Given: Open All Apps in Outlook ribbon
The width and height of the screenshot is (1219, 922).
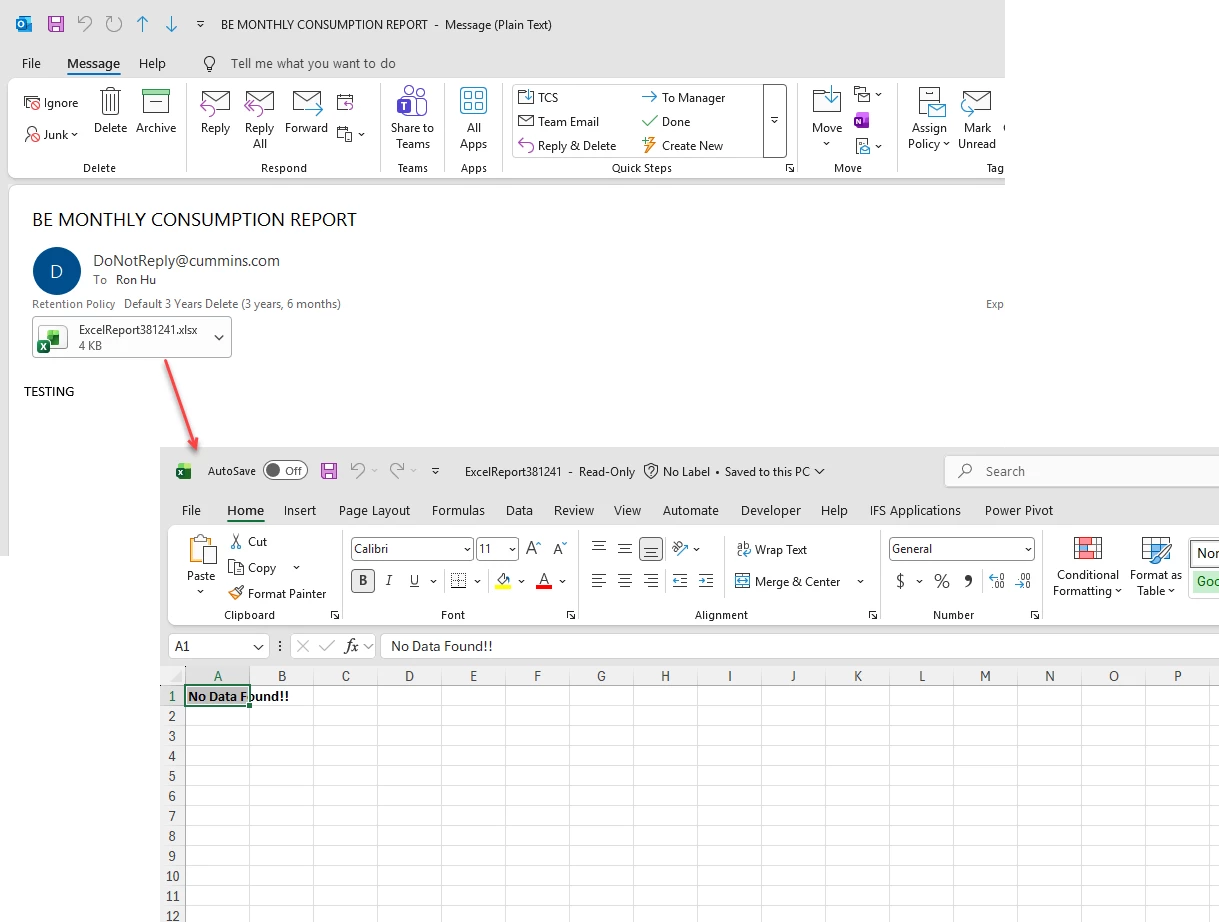Looking at the screenshot, I should tap(473, 118).
